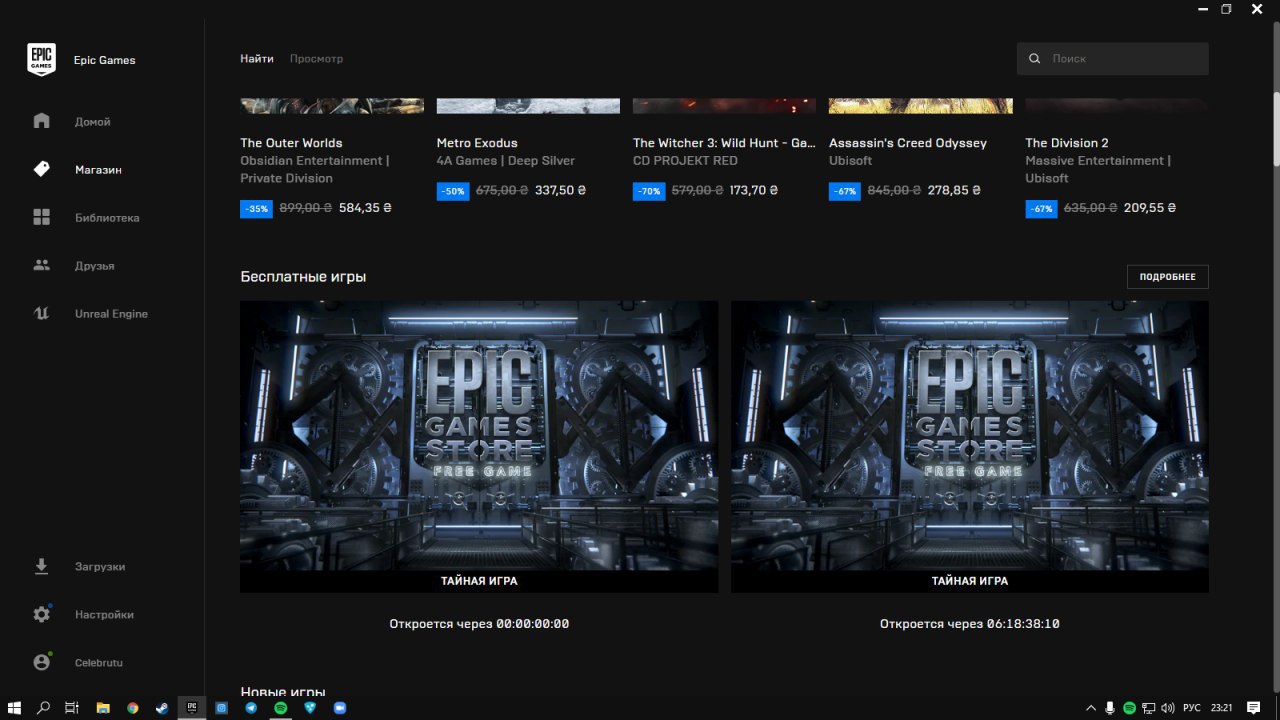Click the Spotify icon in system tray
The height and width of the screenshot is (720, 1280).
tap(1129, 707)
